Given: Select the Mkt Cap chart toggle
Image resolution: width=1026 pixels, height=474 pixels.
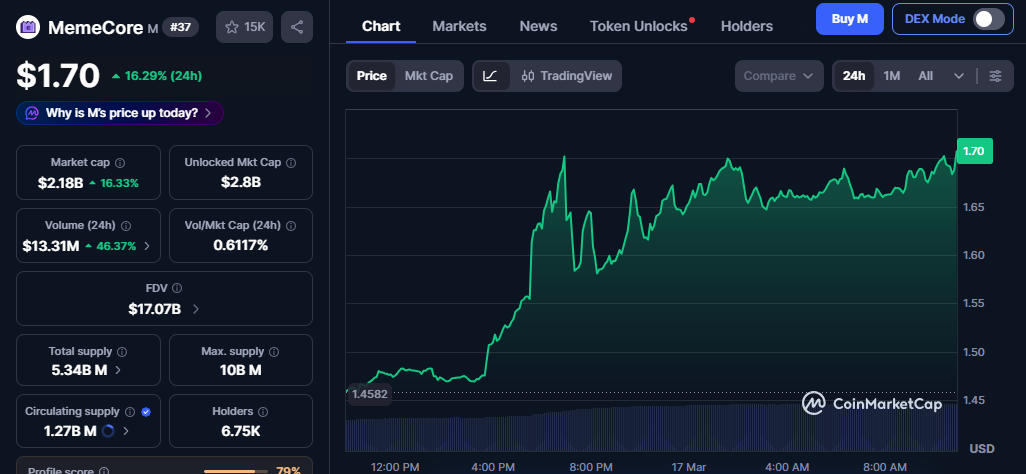Looking at the screenshot, I should 429,76.
